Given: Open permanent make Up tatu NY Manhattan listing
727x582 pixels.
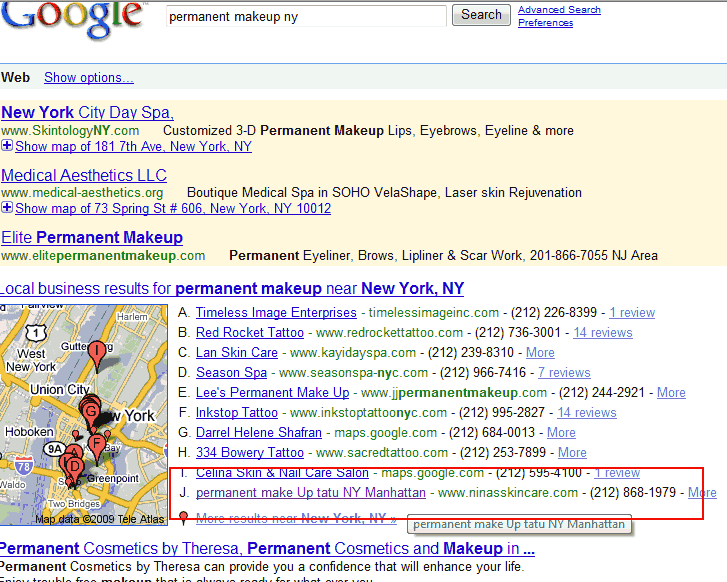Looking at the screenshot, I should [x=311, y=492].
